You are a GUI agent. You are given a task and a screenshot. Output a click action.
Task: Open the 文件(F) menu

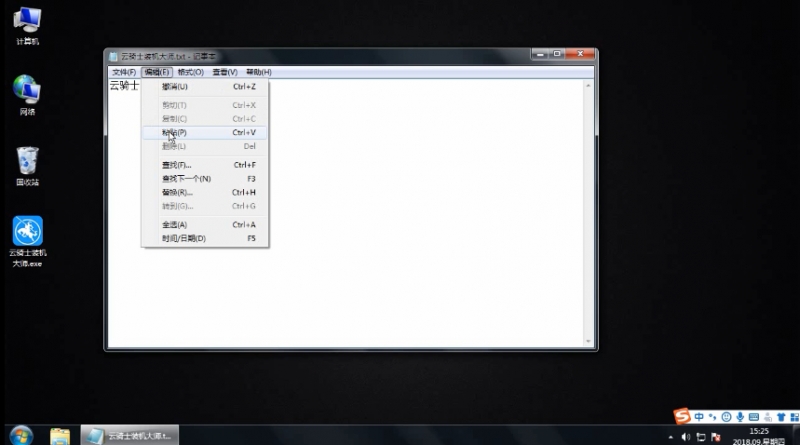pos(124,72)
